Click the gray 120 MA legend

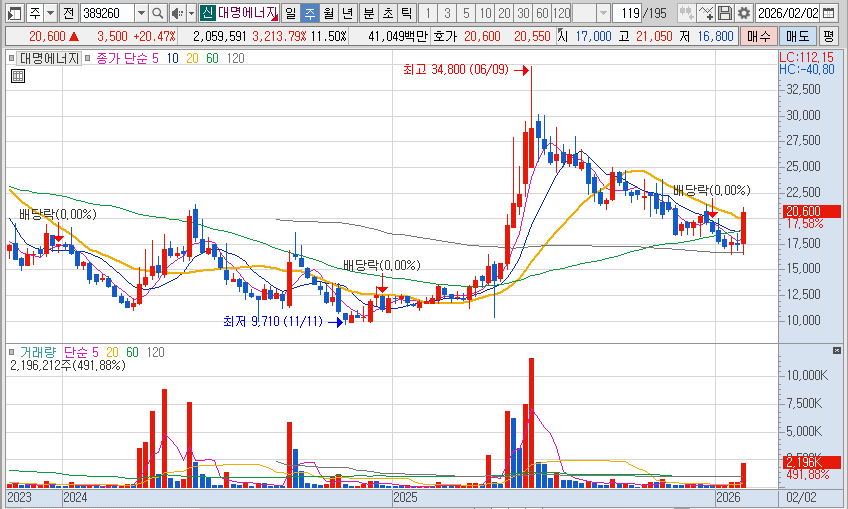click(x=235, y=58)
